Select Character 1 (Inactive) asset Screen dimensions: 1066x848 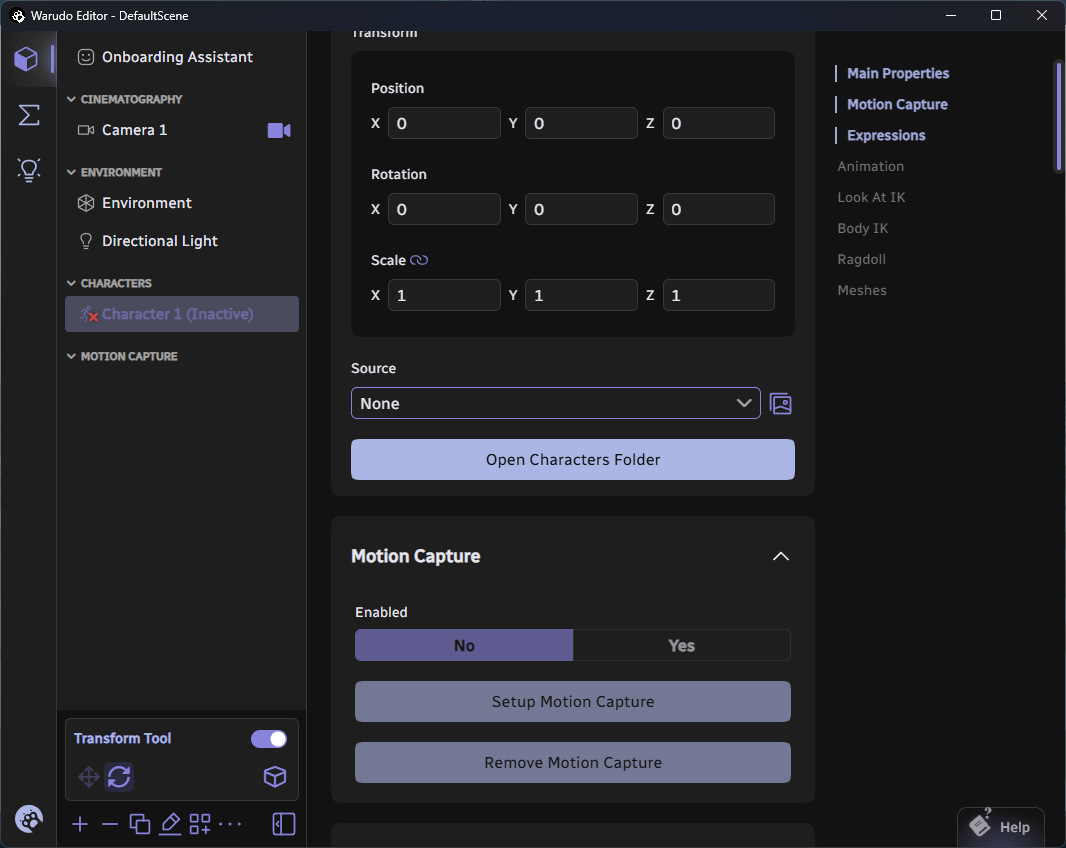pos(182,314)
